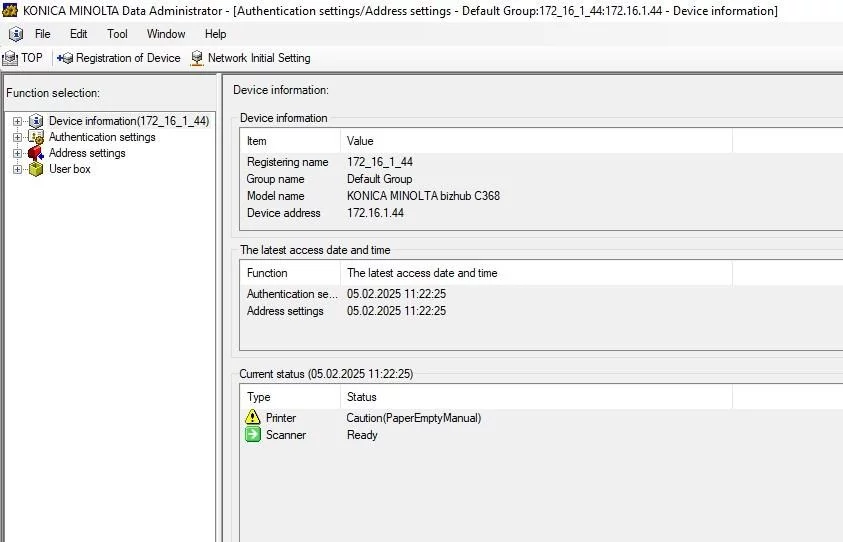
Task: Click the Network Initial Setting icon
Action: click(197, 58)
